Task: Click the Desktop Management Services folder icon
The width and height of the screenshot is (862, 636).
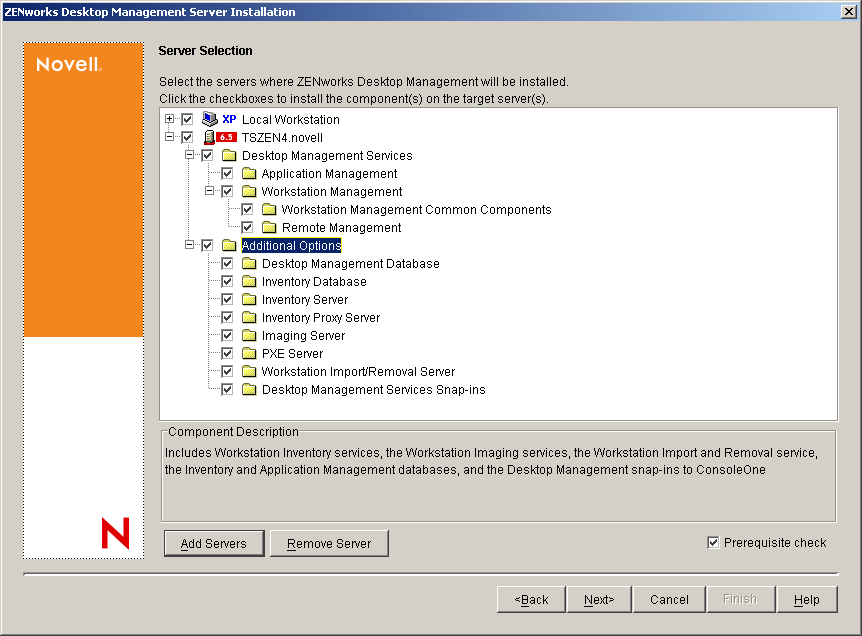Action: tap(229, 155)
